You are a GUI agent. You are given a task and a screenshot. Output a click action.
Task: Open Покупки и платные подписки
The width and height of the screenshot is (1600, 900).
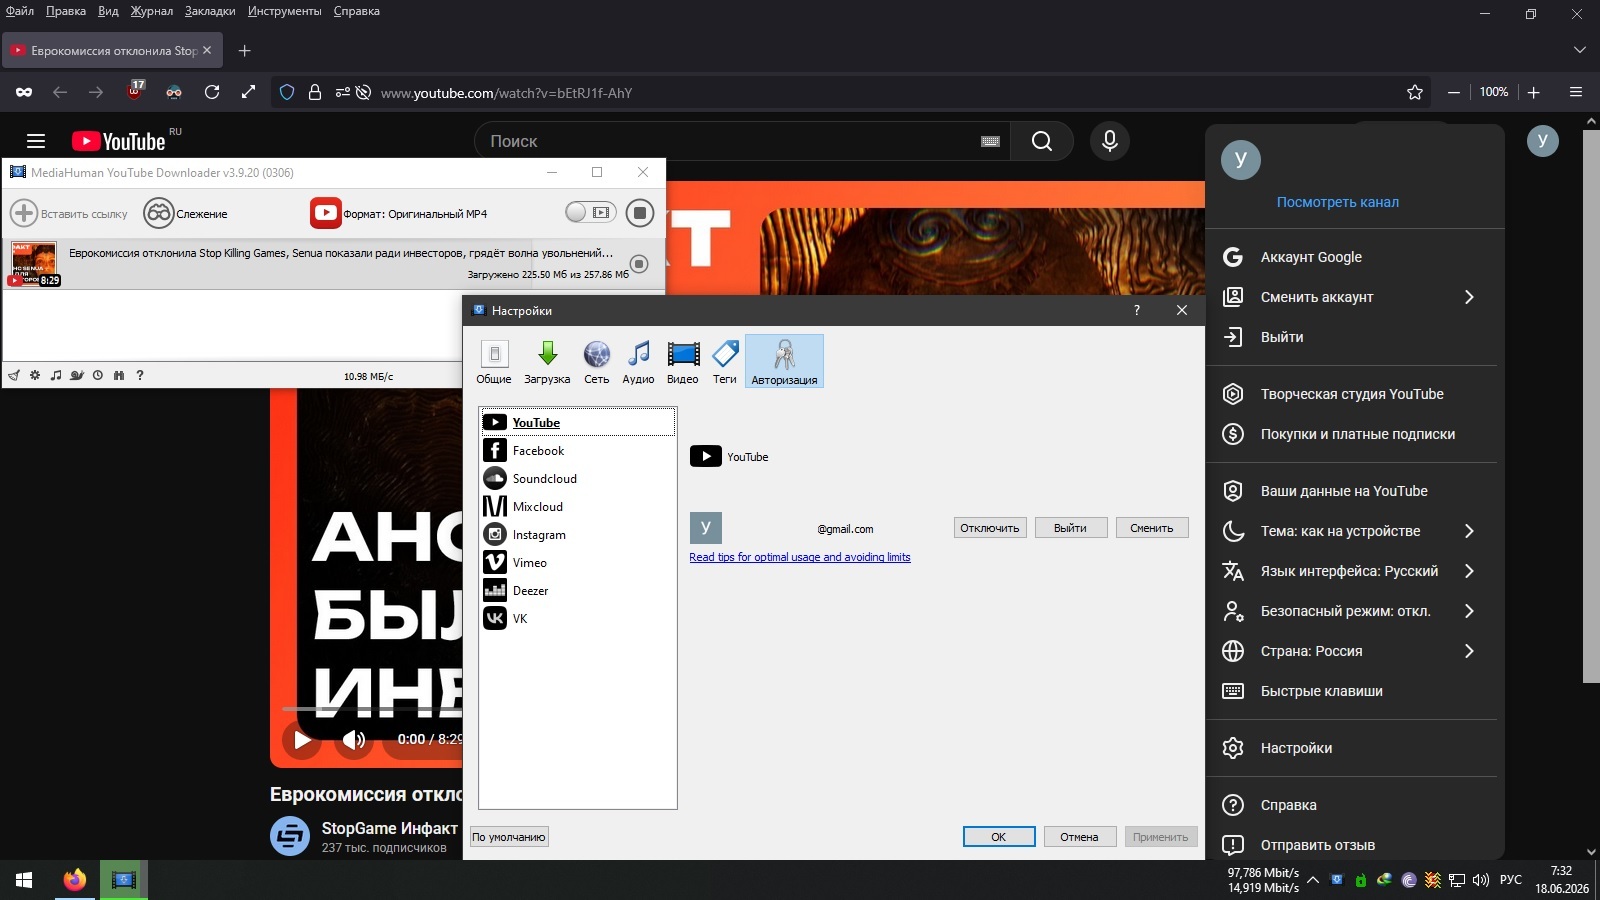[x=1351, y=434]
